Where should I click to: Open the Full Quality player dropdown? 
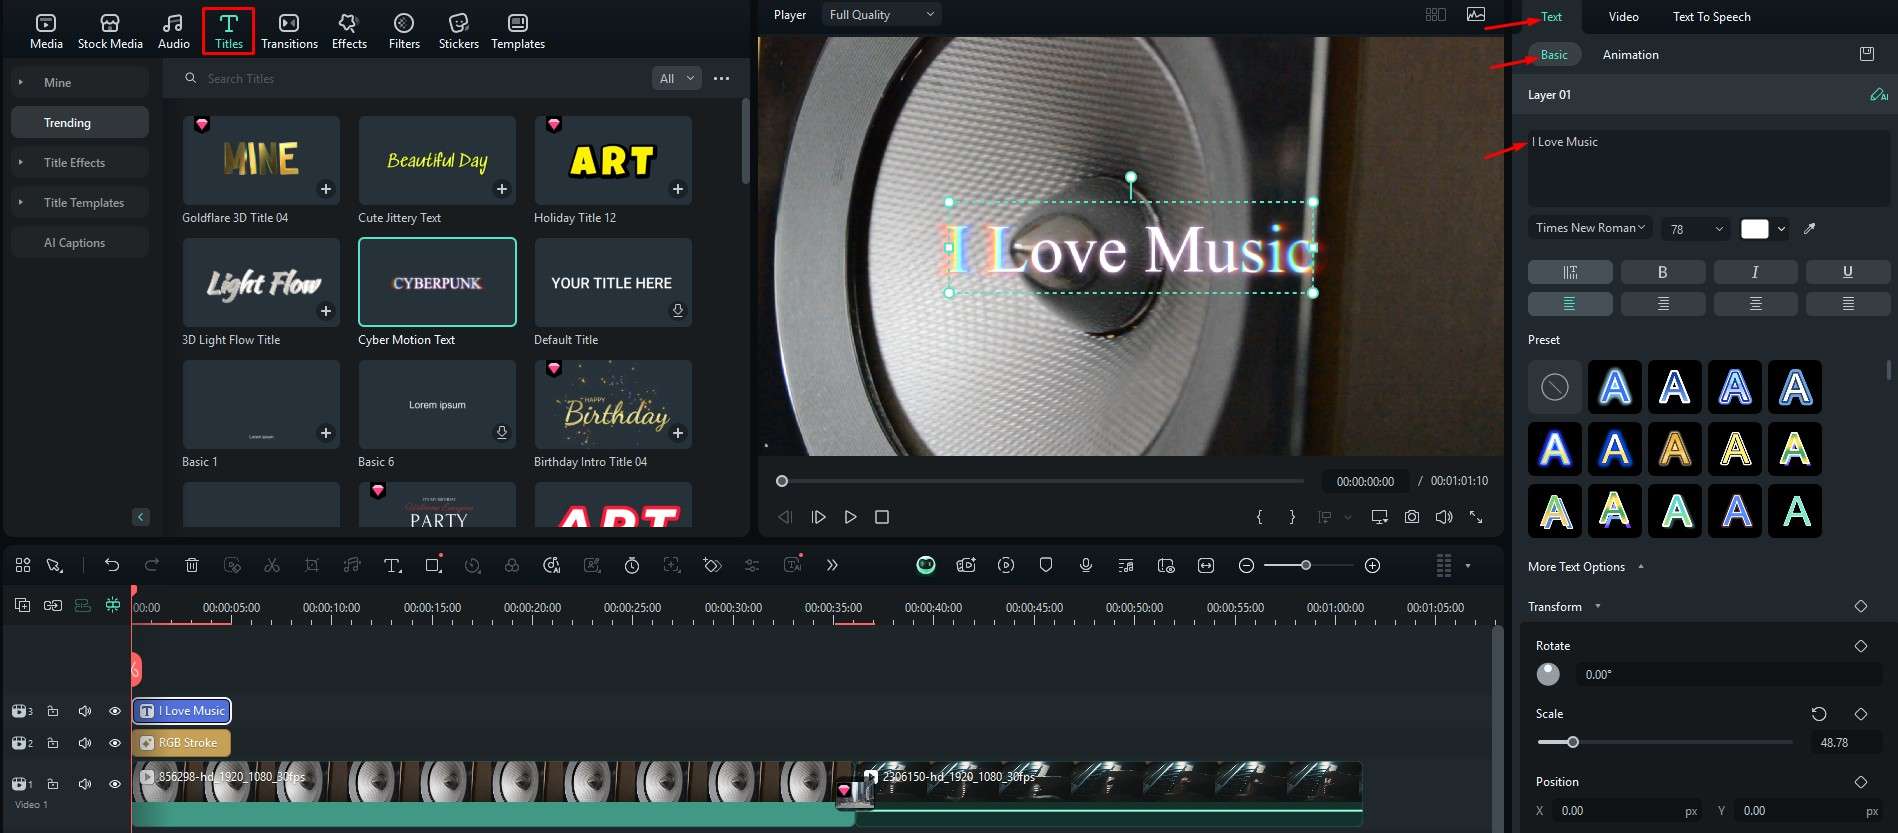coord(882,15)
